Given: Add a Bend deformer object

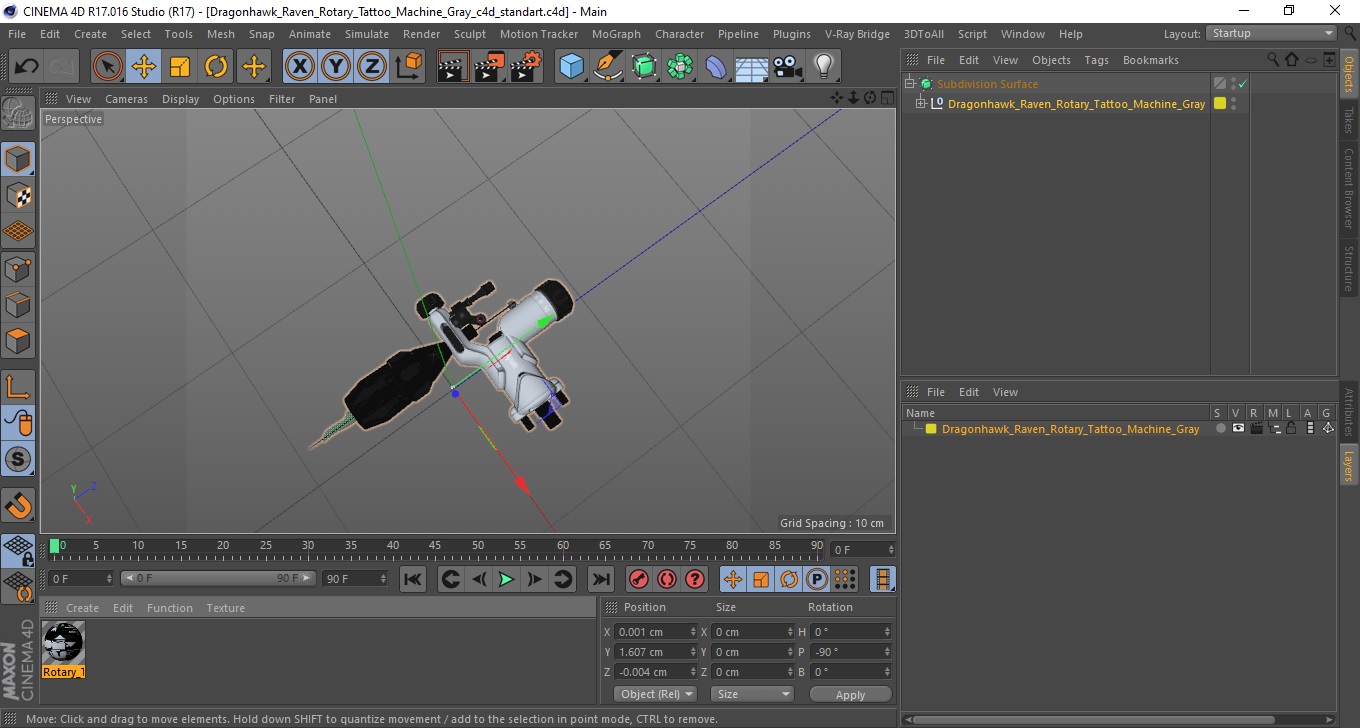Looking at the screenshot, I should click(x=716, y=67).
